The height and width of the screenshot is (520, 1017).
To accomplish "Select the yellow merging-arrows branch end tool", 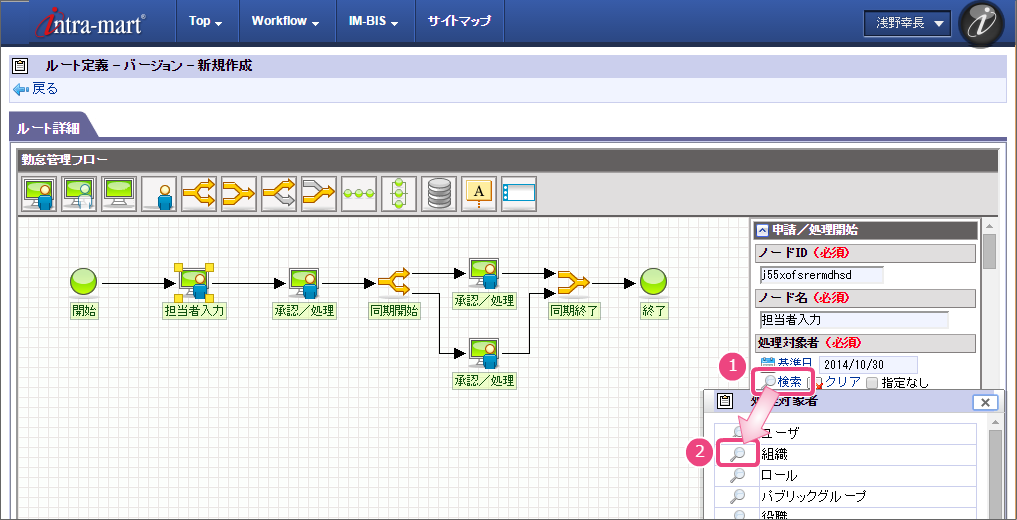I will tap(239, 194).
